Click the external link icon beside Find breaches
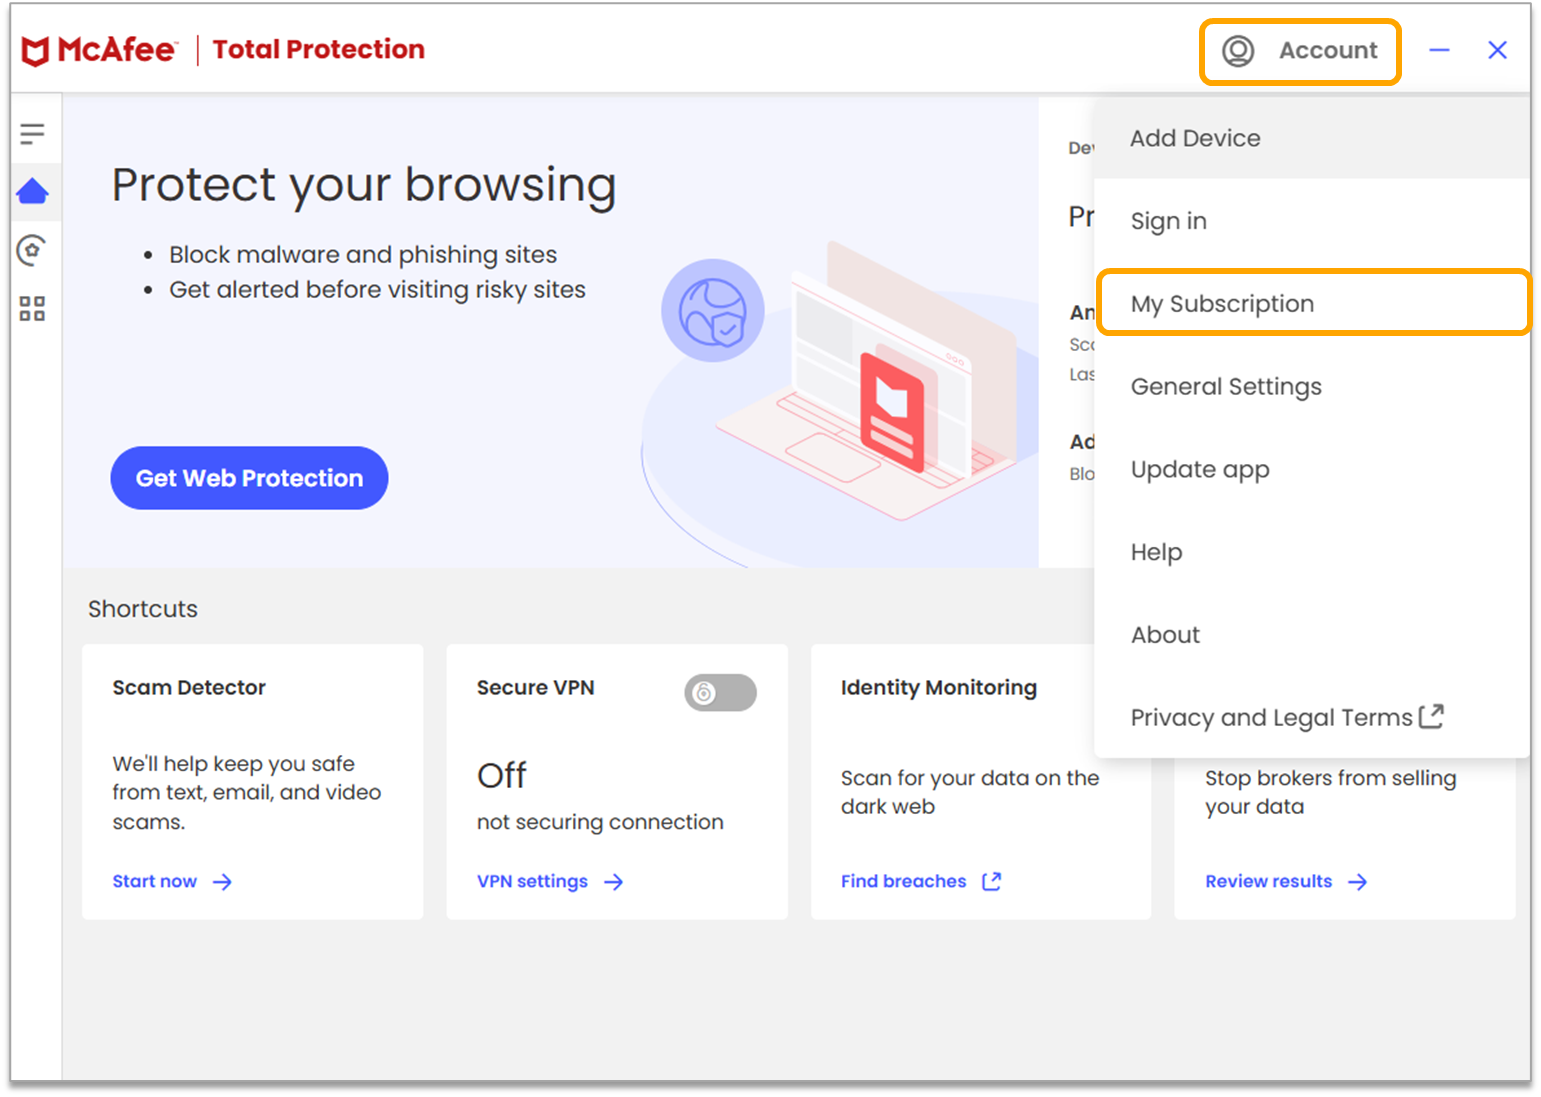Image resolution: width=1541 pixels, height=1097 pixels. (x=991, y=881)
